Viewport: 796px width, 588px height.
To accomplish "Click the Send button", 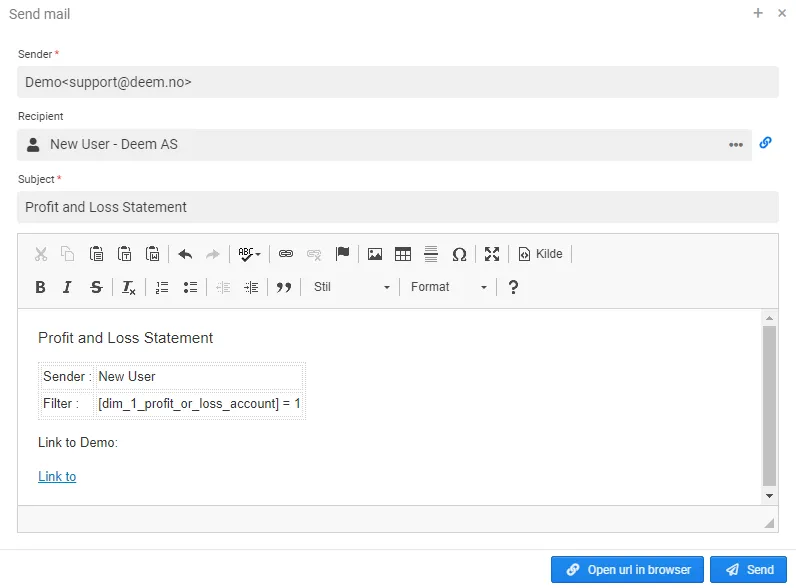I will point(748,570).
